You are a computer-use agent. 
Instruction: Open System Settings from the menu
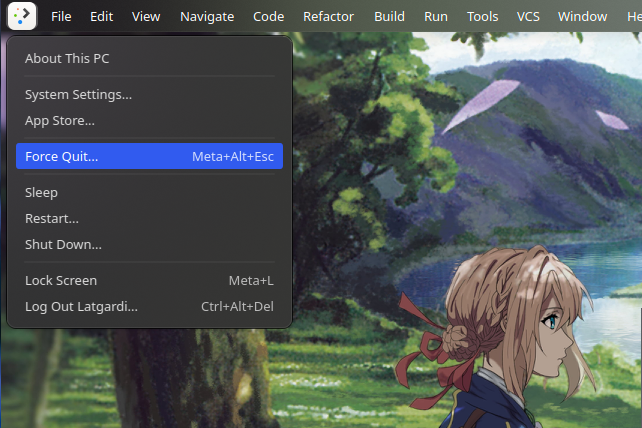[149, 95]
